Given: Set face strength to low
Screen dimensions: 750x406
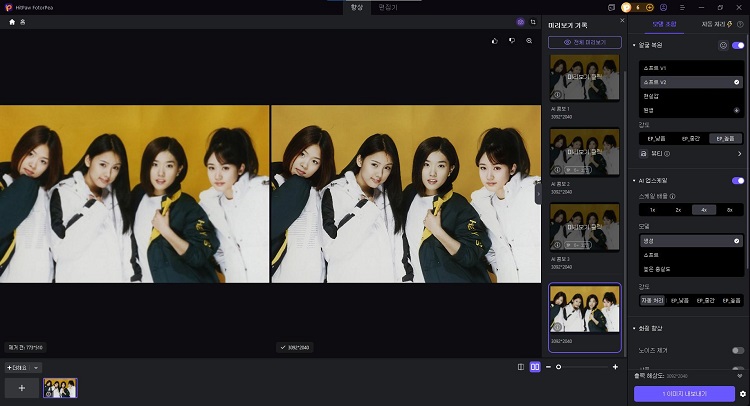Looking at the screenshot, I should pos(657,139).
